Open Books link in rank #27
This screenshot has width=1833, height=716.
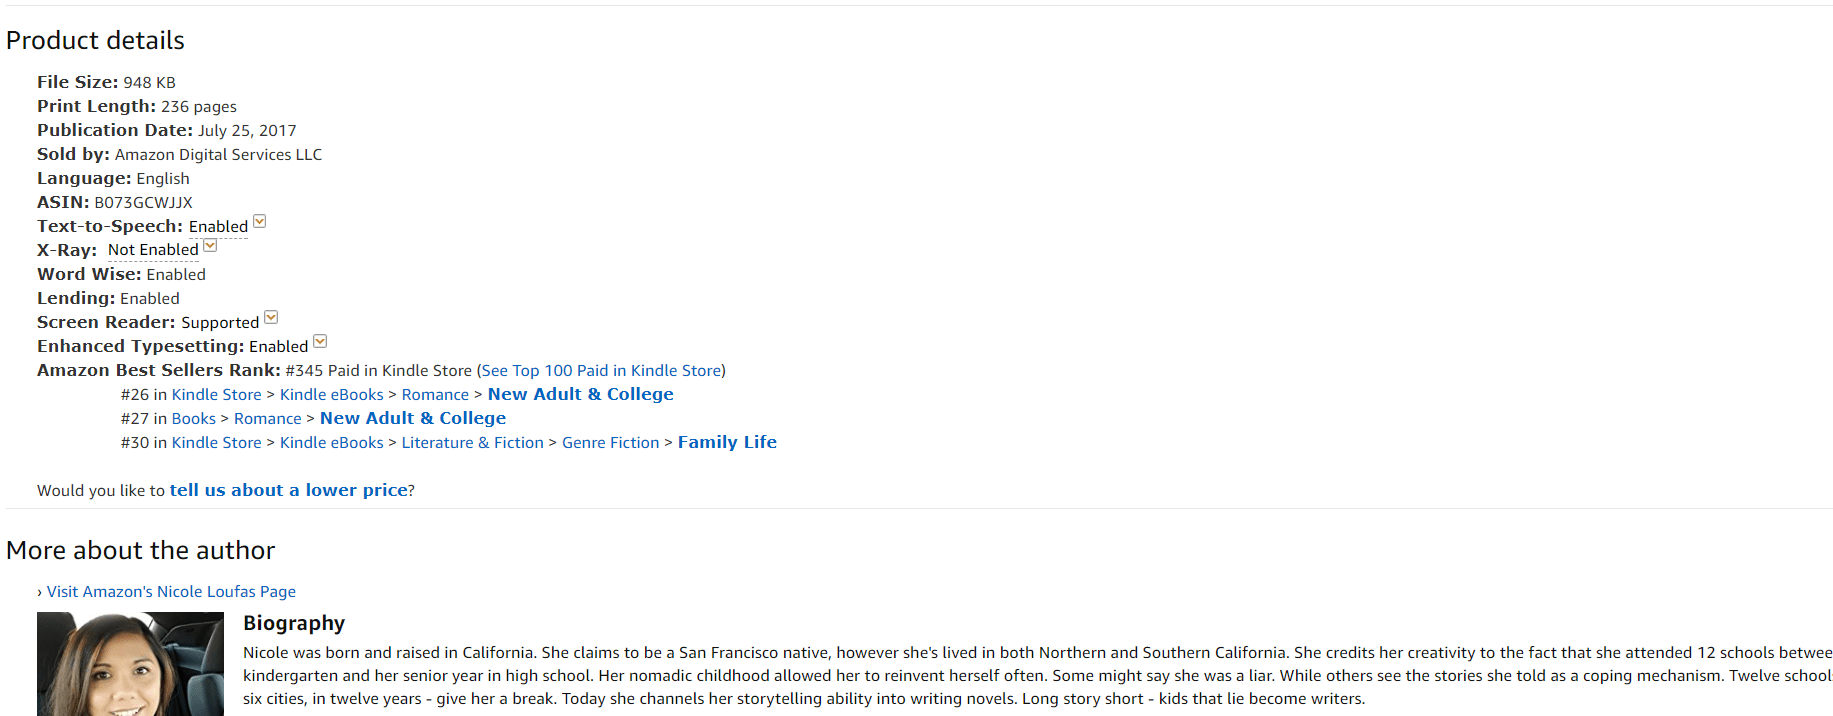click(x=194, y=418)
